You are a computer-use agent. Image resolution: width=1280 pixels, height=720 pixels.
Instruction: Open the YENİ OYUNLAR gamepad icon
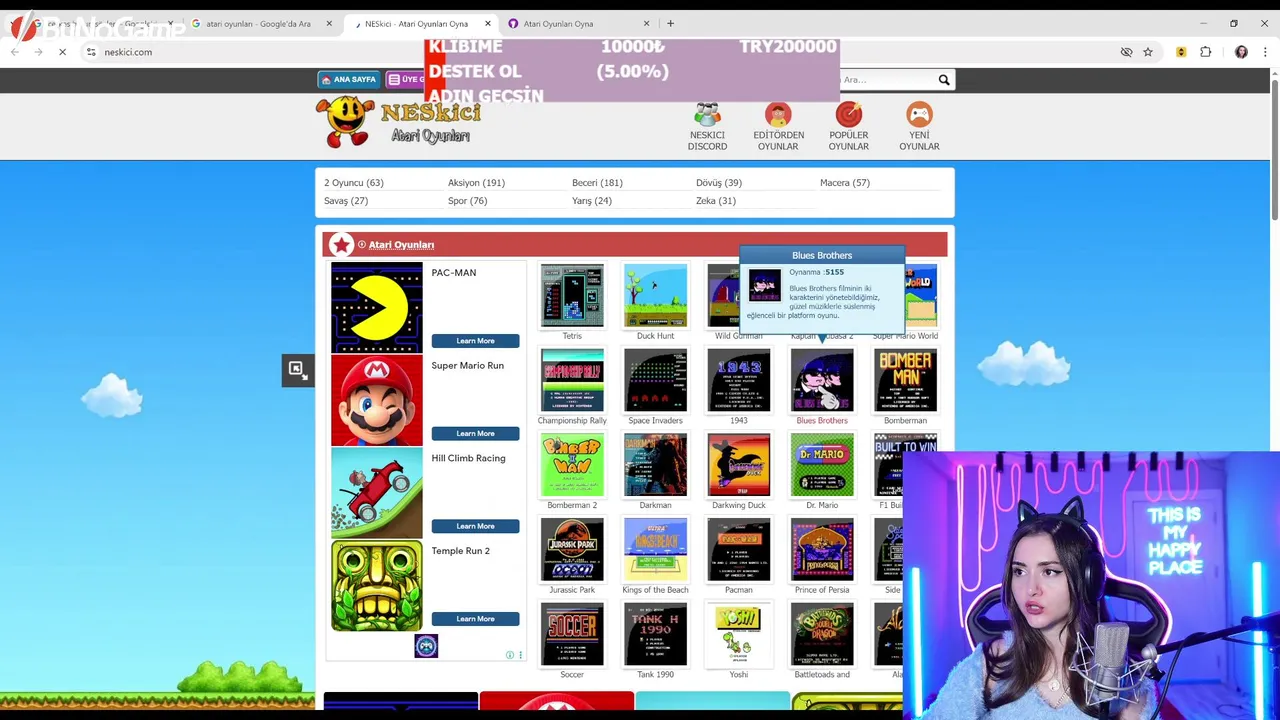coord(919,114)
